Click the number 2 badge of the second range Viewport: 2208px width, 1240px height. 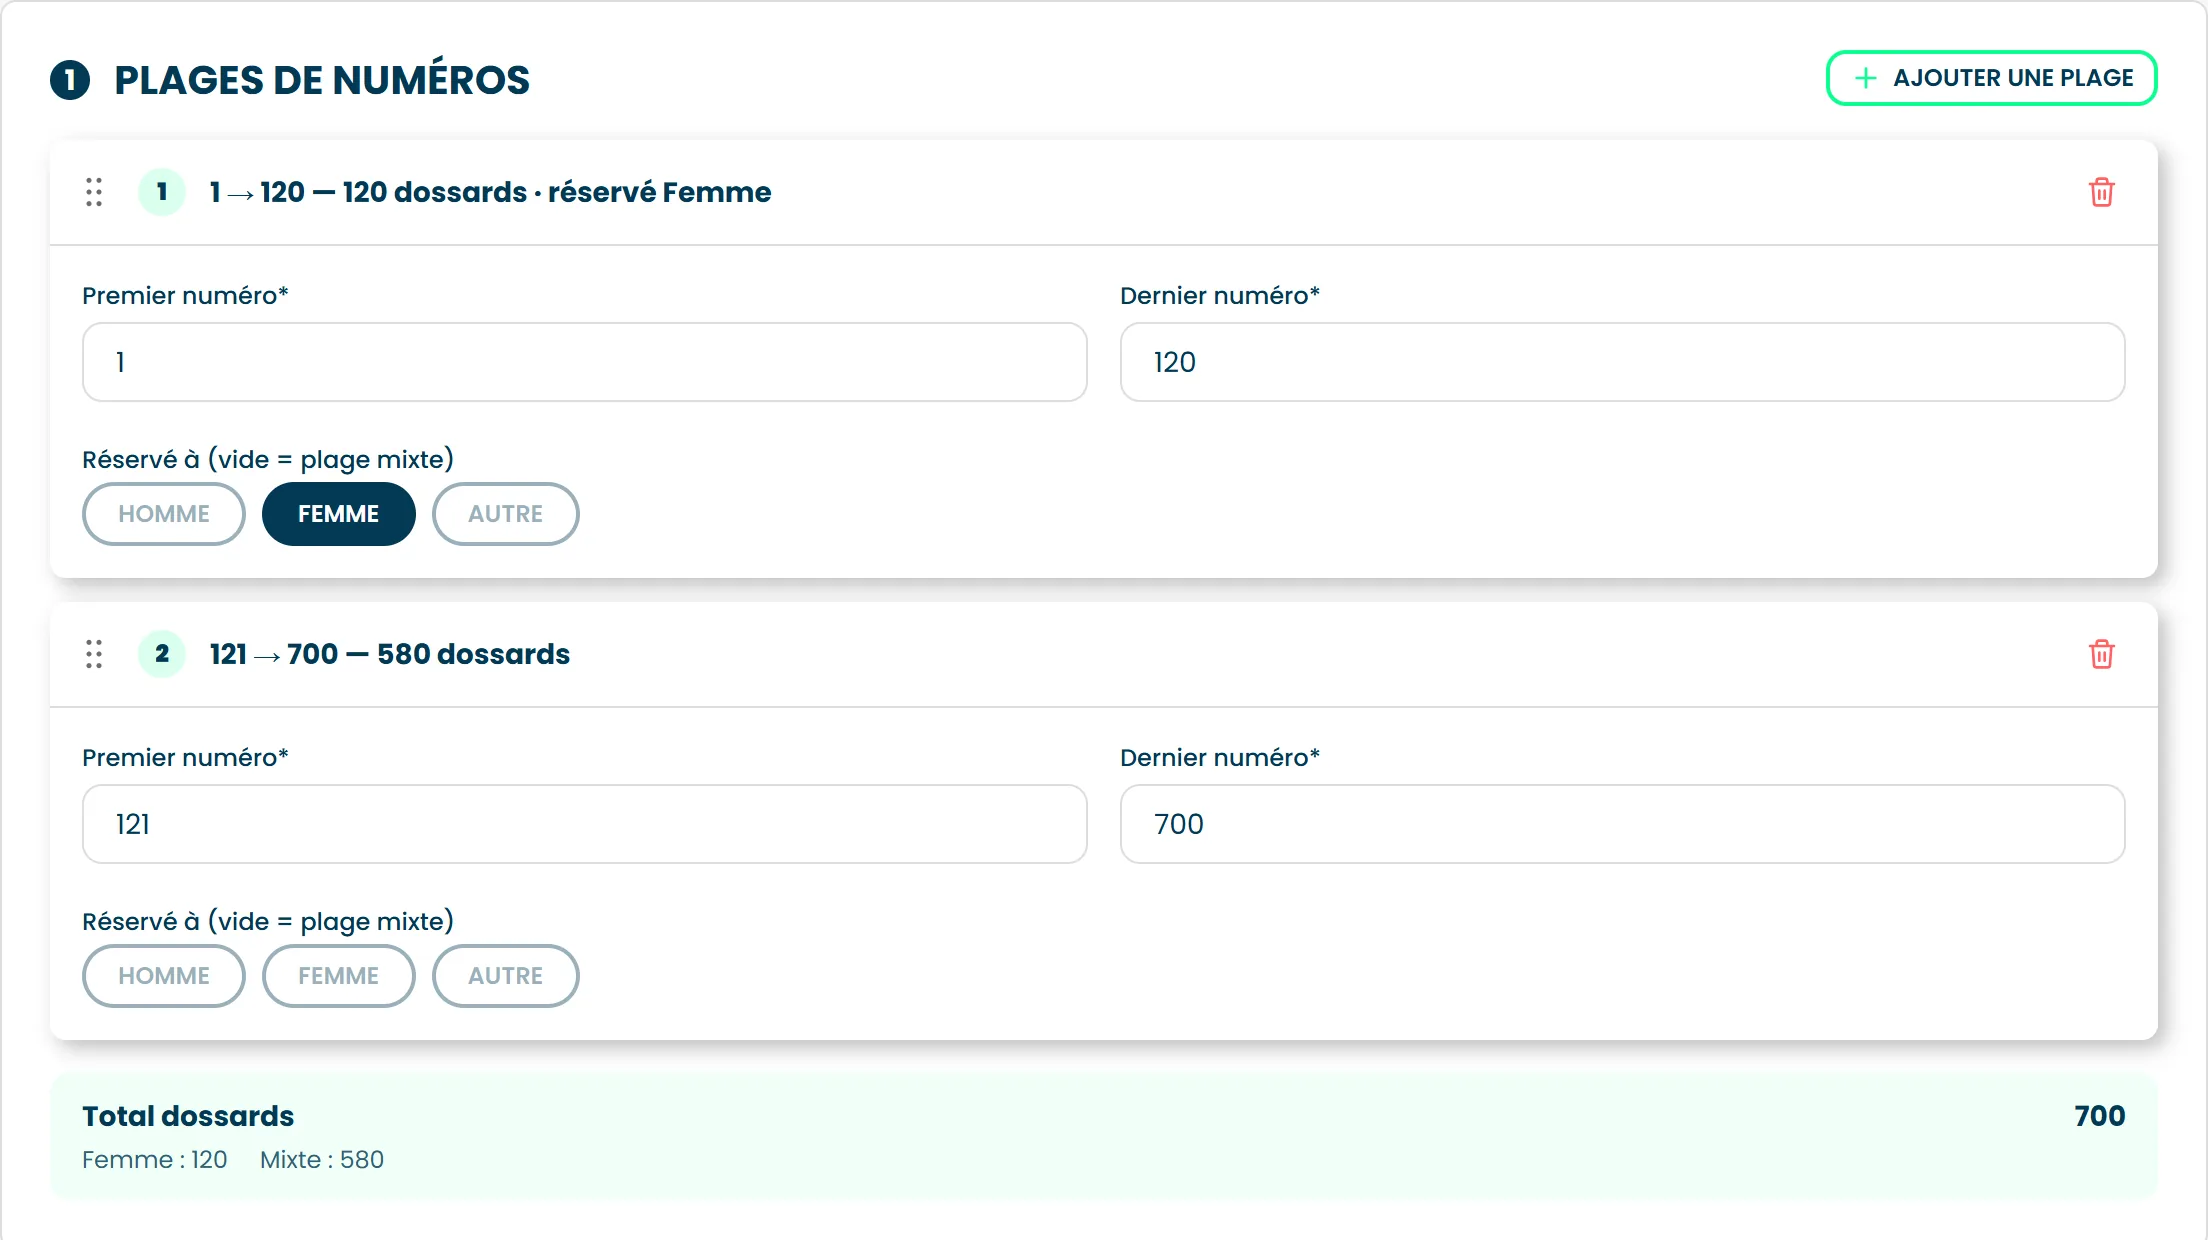pyautogui.click(x=162, y=654)
